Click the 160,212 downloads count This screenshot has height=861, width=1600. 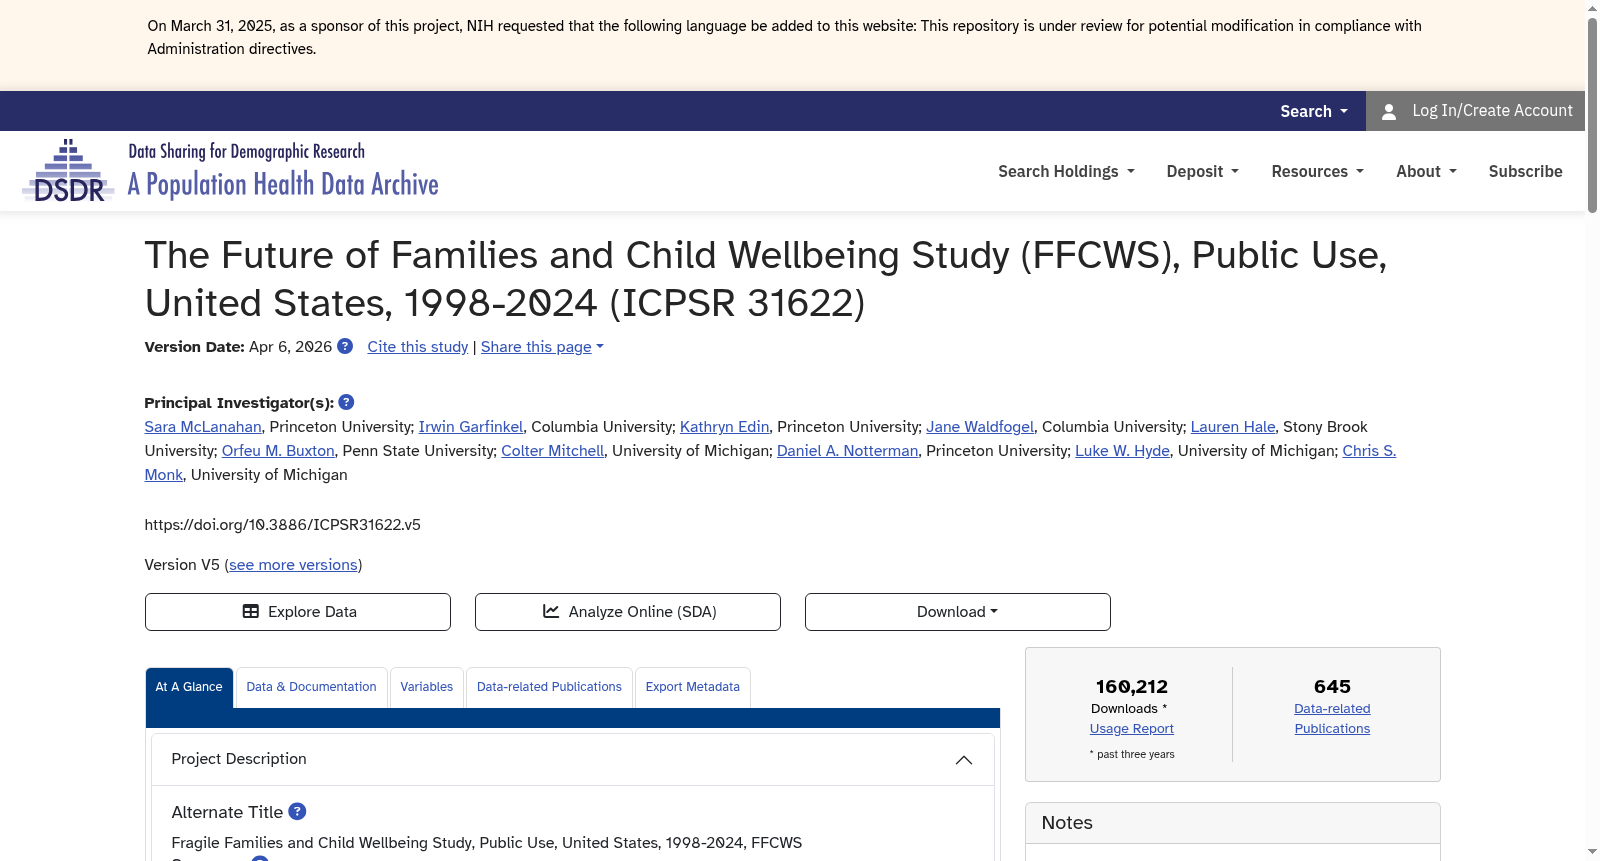pyautogui.click(x=1132, y=686)
